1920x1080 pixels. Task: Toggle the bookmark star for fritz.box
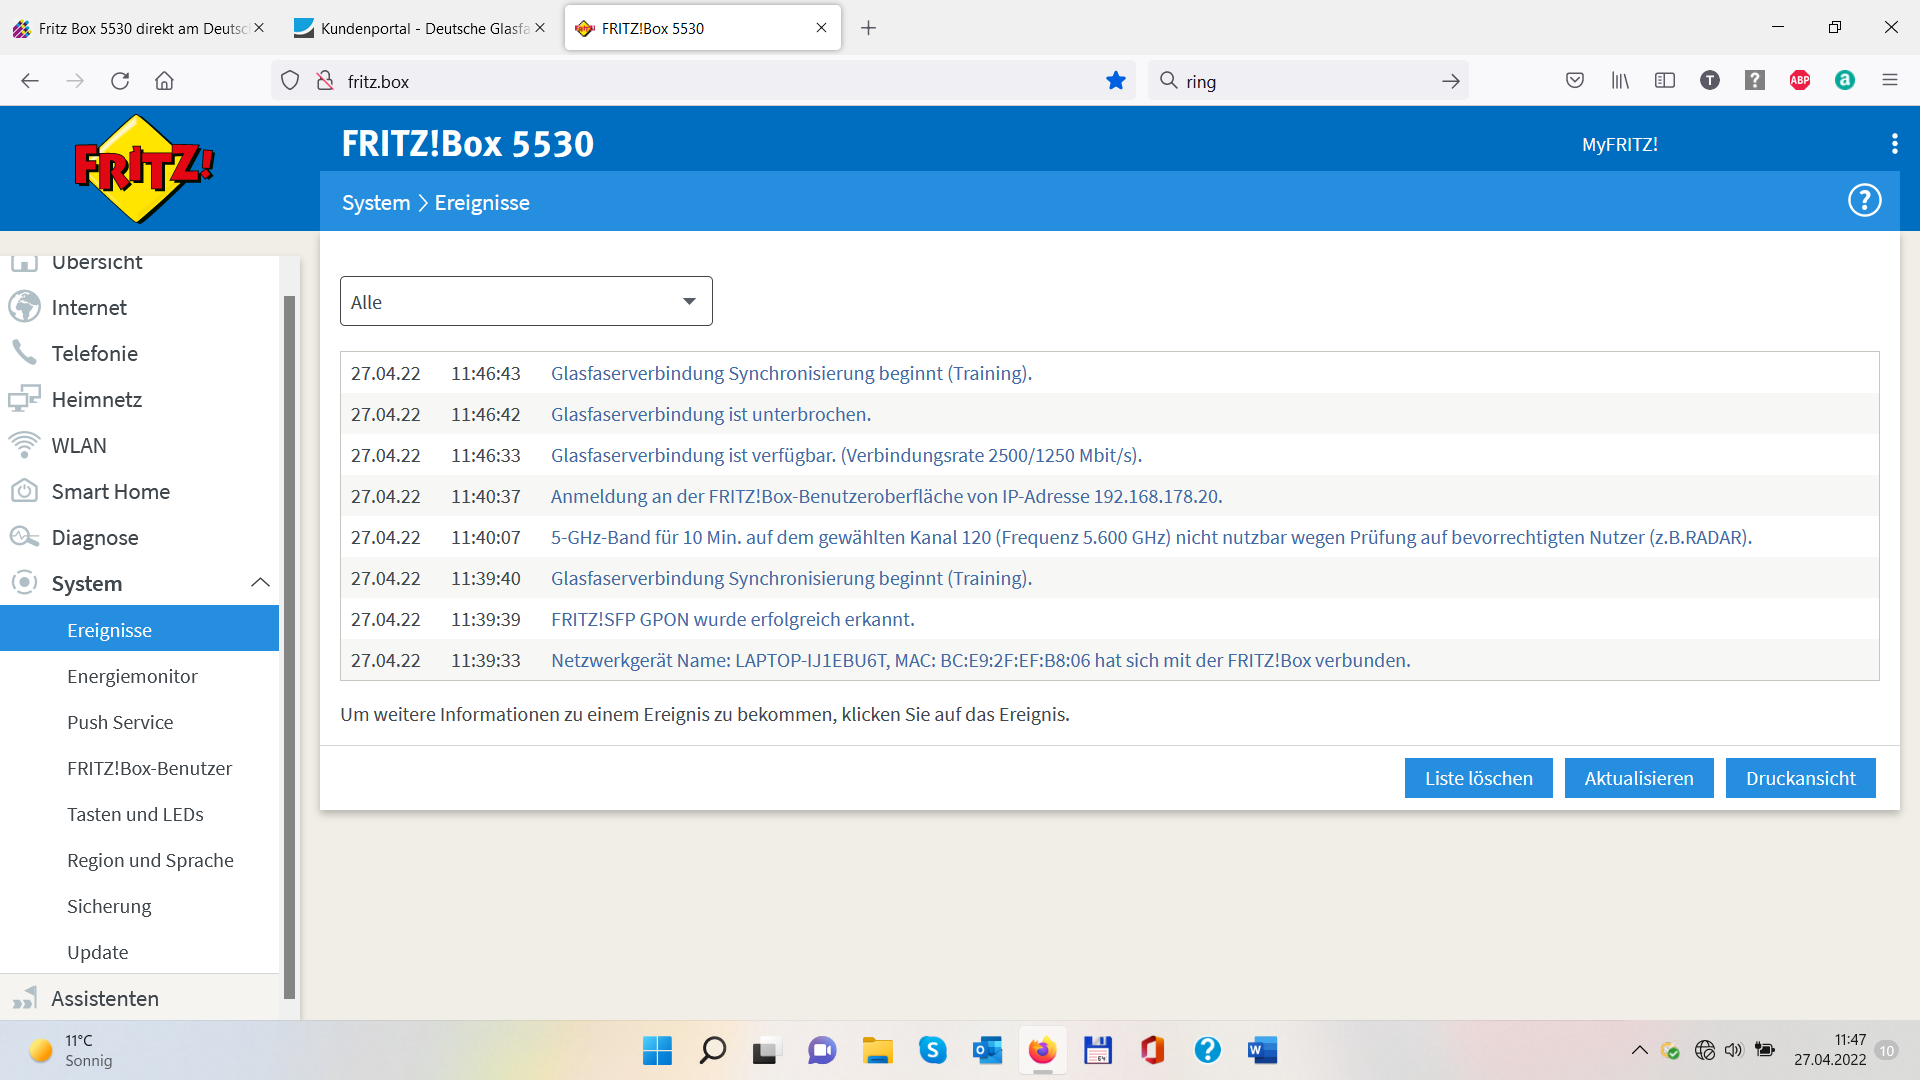tap(1116, 81)
